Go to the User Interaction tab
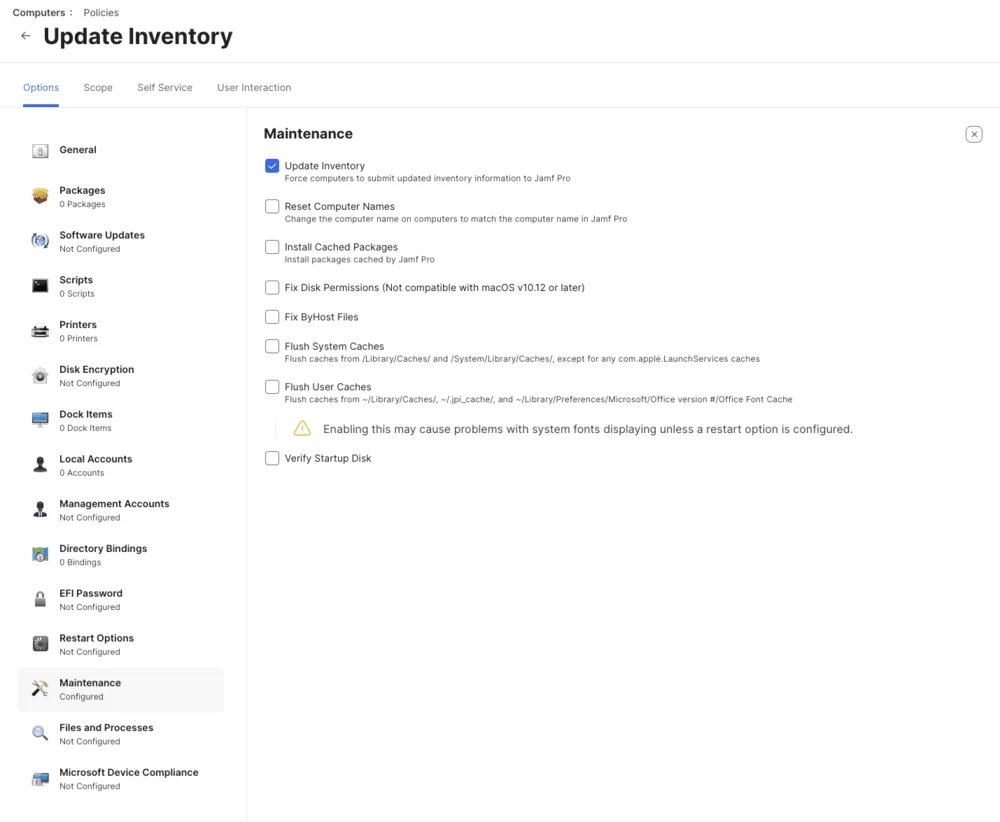Viewport: 1000px width, 822px height. 254,87
